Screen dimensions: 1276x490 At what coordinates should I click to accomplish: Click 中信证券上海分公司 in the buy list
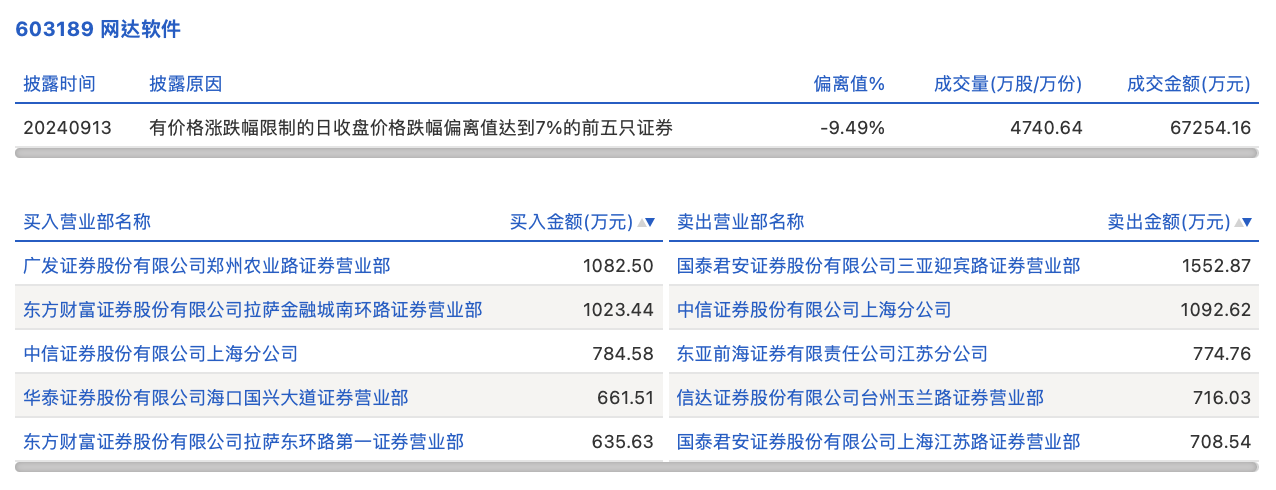(x=160, y=354)
